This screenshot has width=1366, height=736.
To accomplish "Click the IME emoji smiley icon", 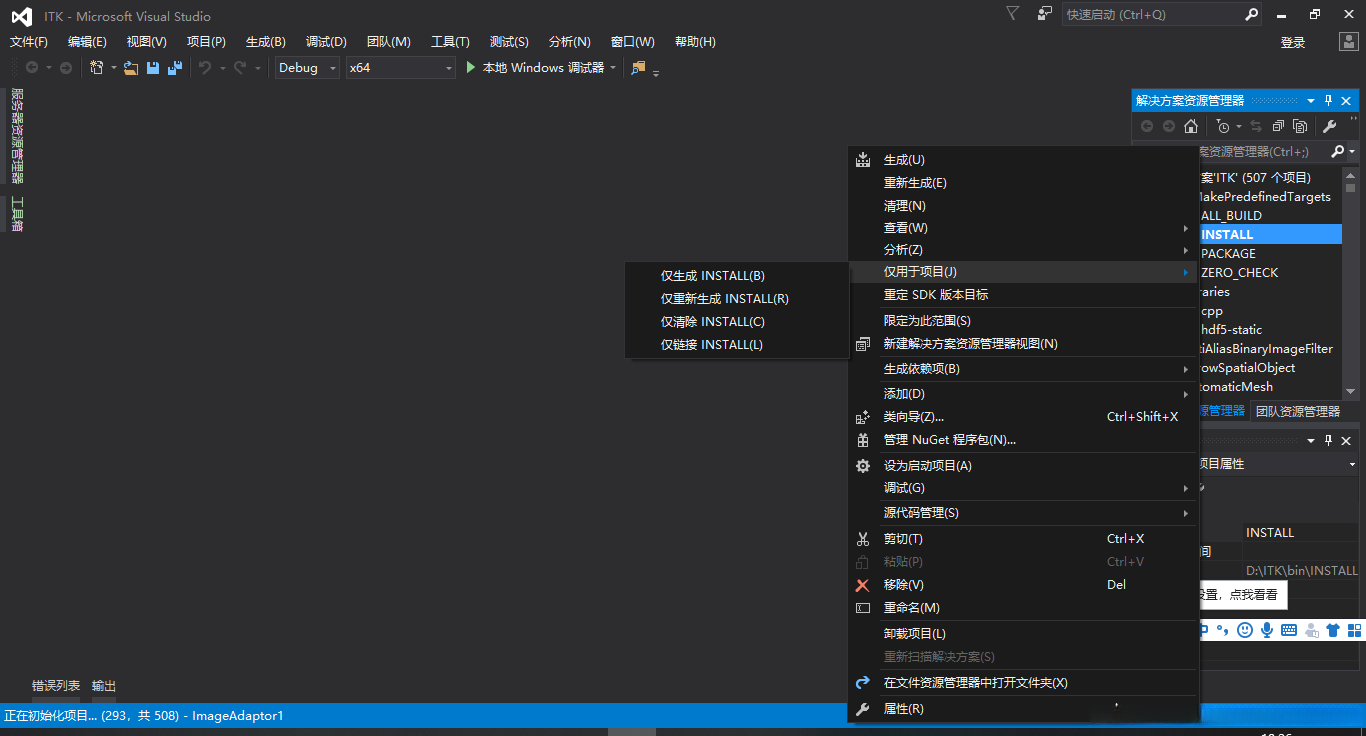I will [1244, 630].
